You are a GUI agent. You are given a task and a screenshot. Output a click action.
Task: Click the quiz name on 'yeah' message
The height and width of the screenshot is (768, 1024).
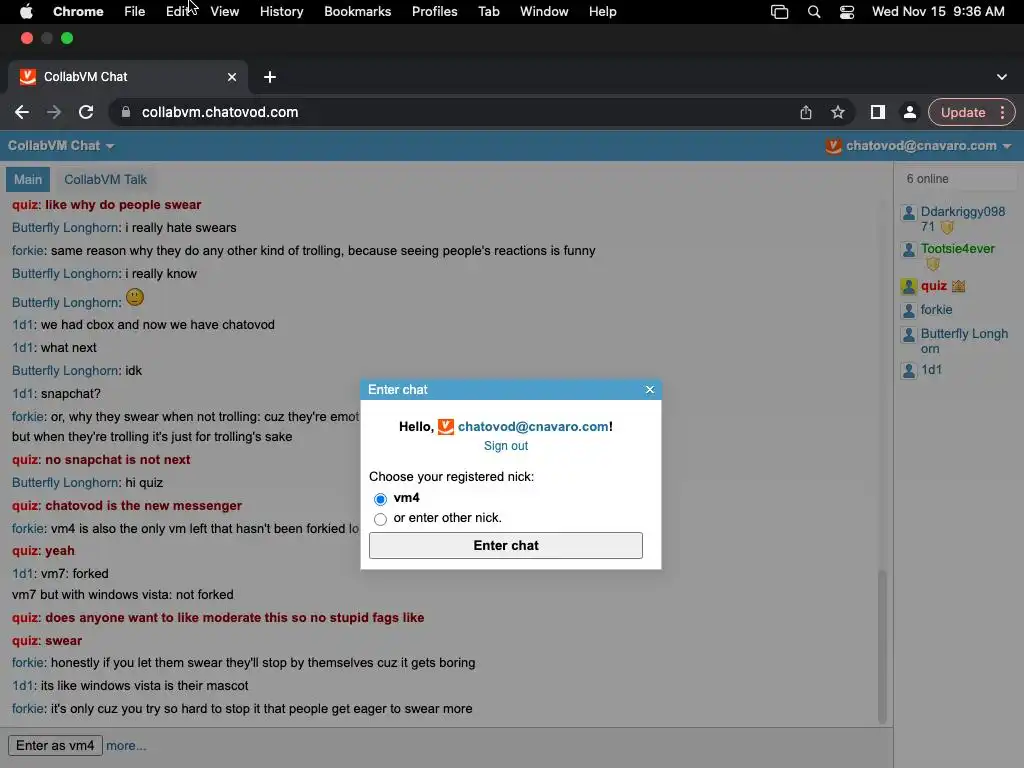tap(25, 551)
